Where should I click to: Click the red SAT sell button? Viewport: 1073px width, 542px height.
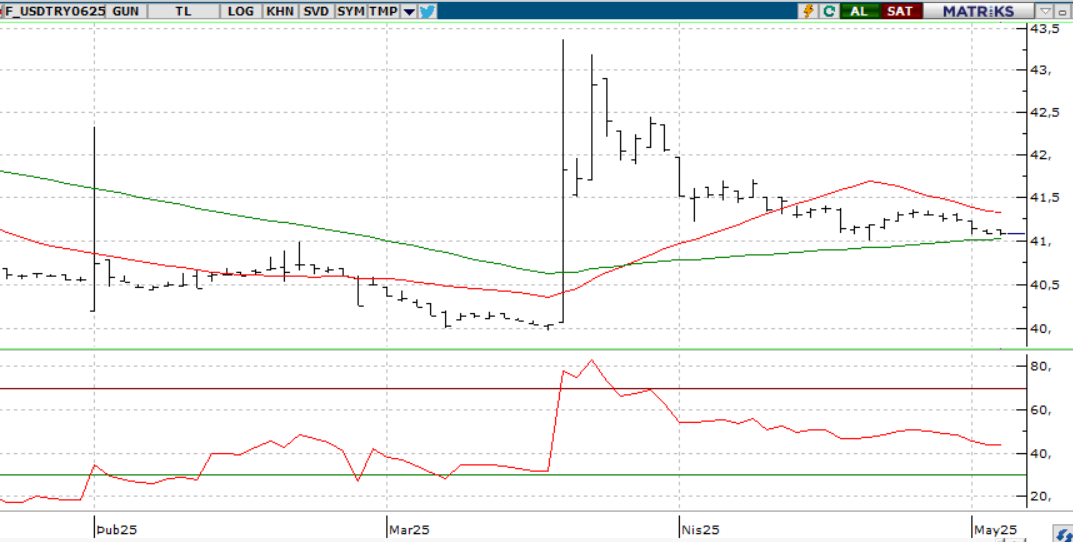pyautogui.click(x=900, y=11)
